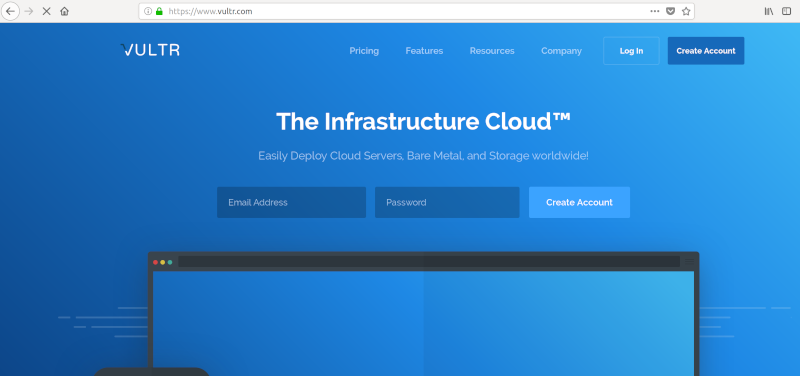This screenshot has height=376, width=800.
Task: Focus the Password field
Action: coord(447,202)
